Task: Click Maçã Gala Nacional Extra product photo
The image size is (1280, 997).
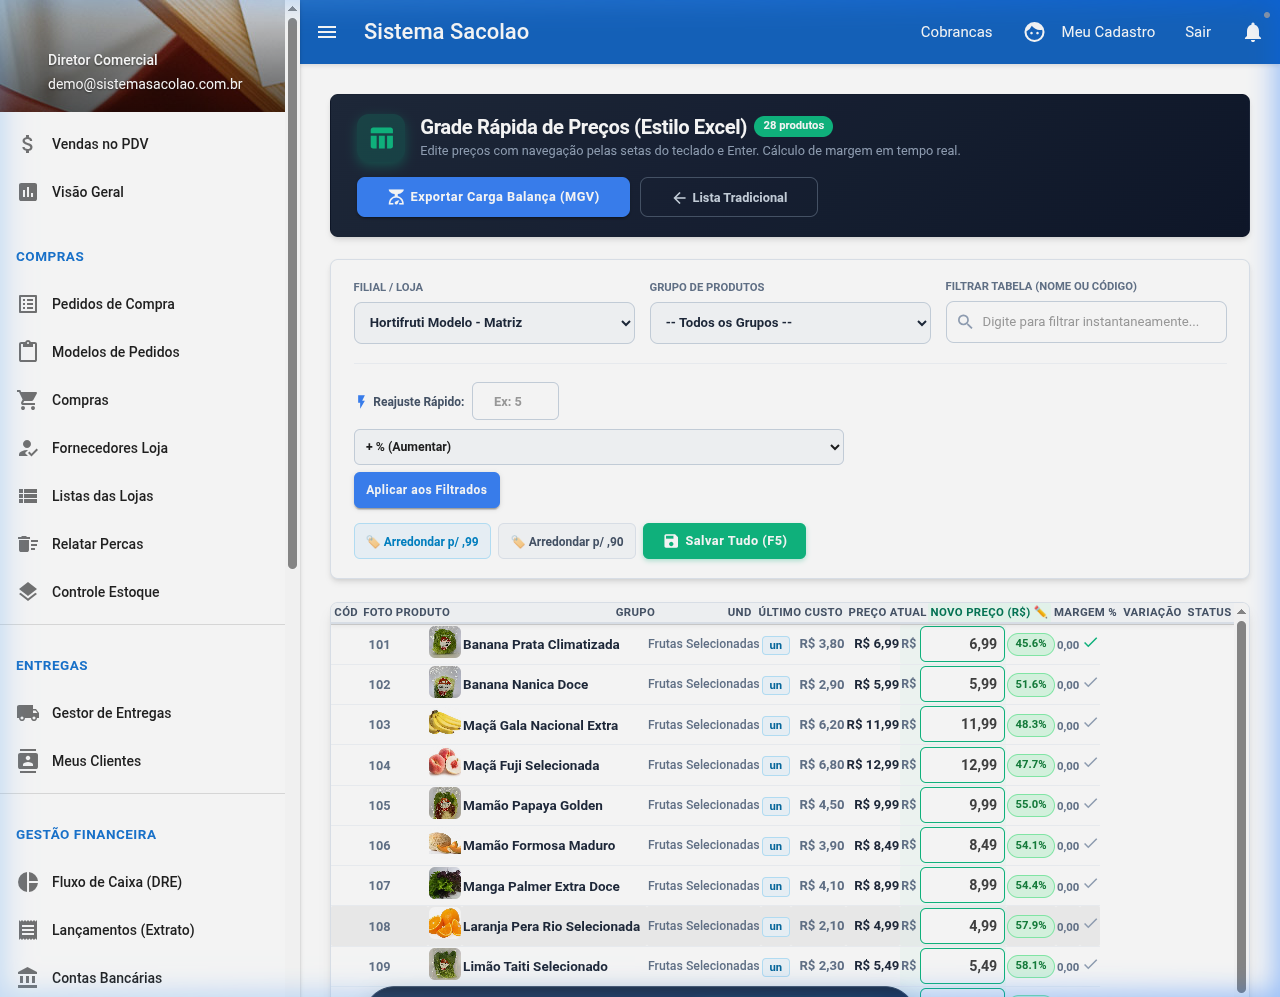Action: 444,725
